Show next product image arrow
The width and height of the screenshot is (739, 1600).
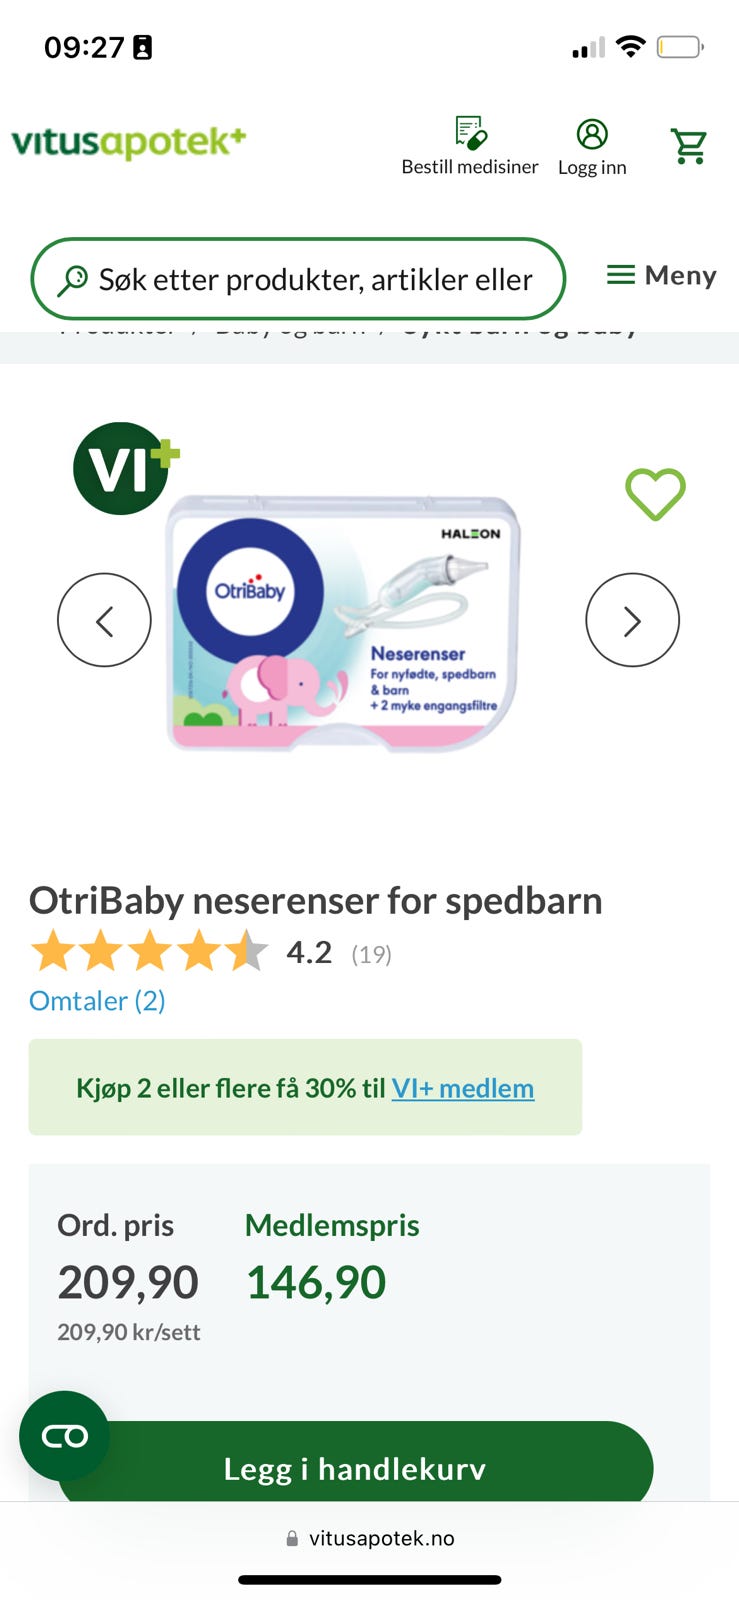point(632,620)
